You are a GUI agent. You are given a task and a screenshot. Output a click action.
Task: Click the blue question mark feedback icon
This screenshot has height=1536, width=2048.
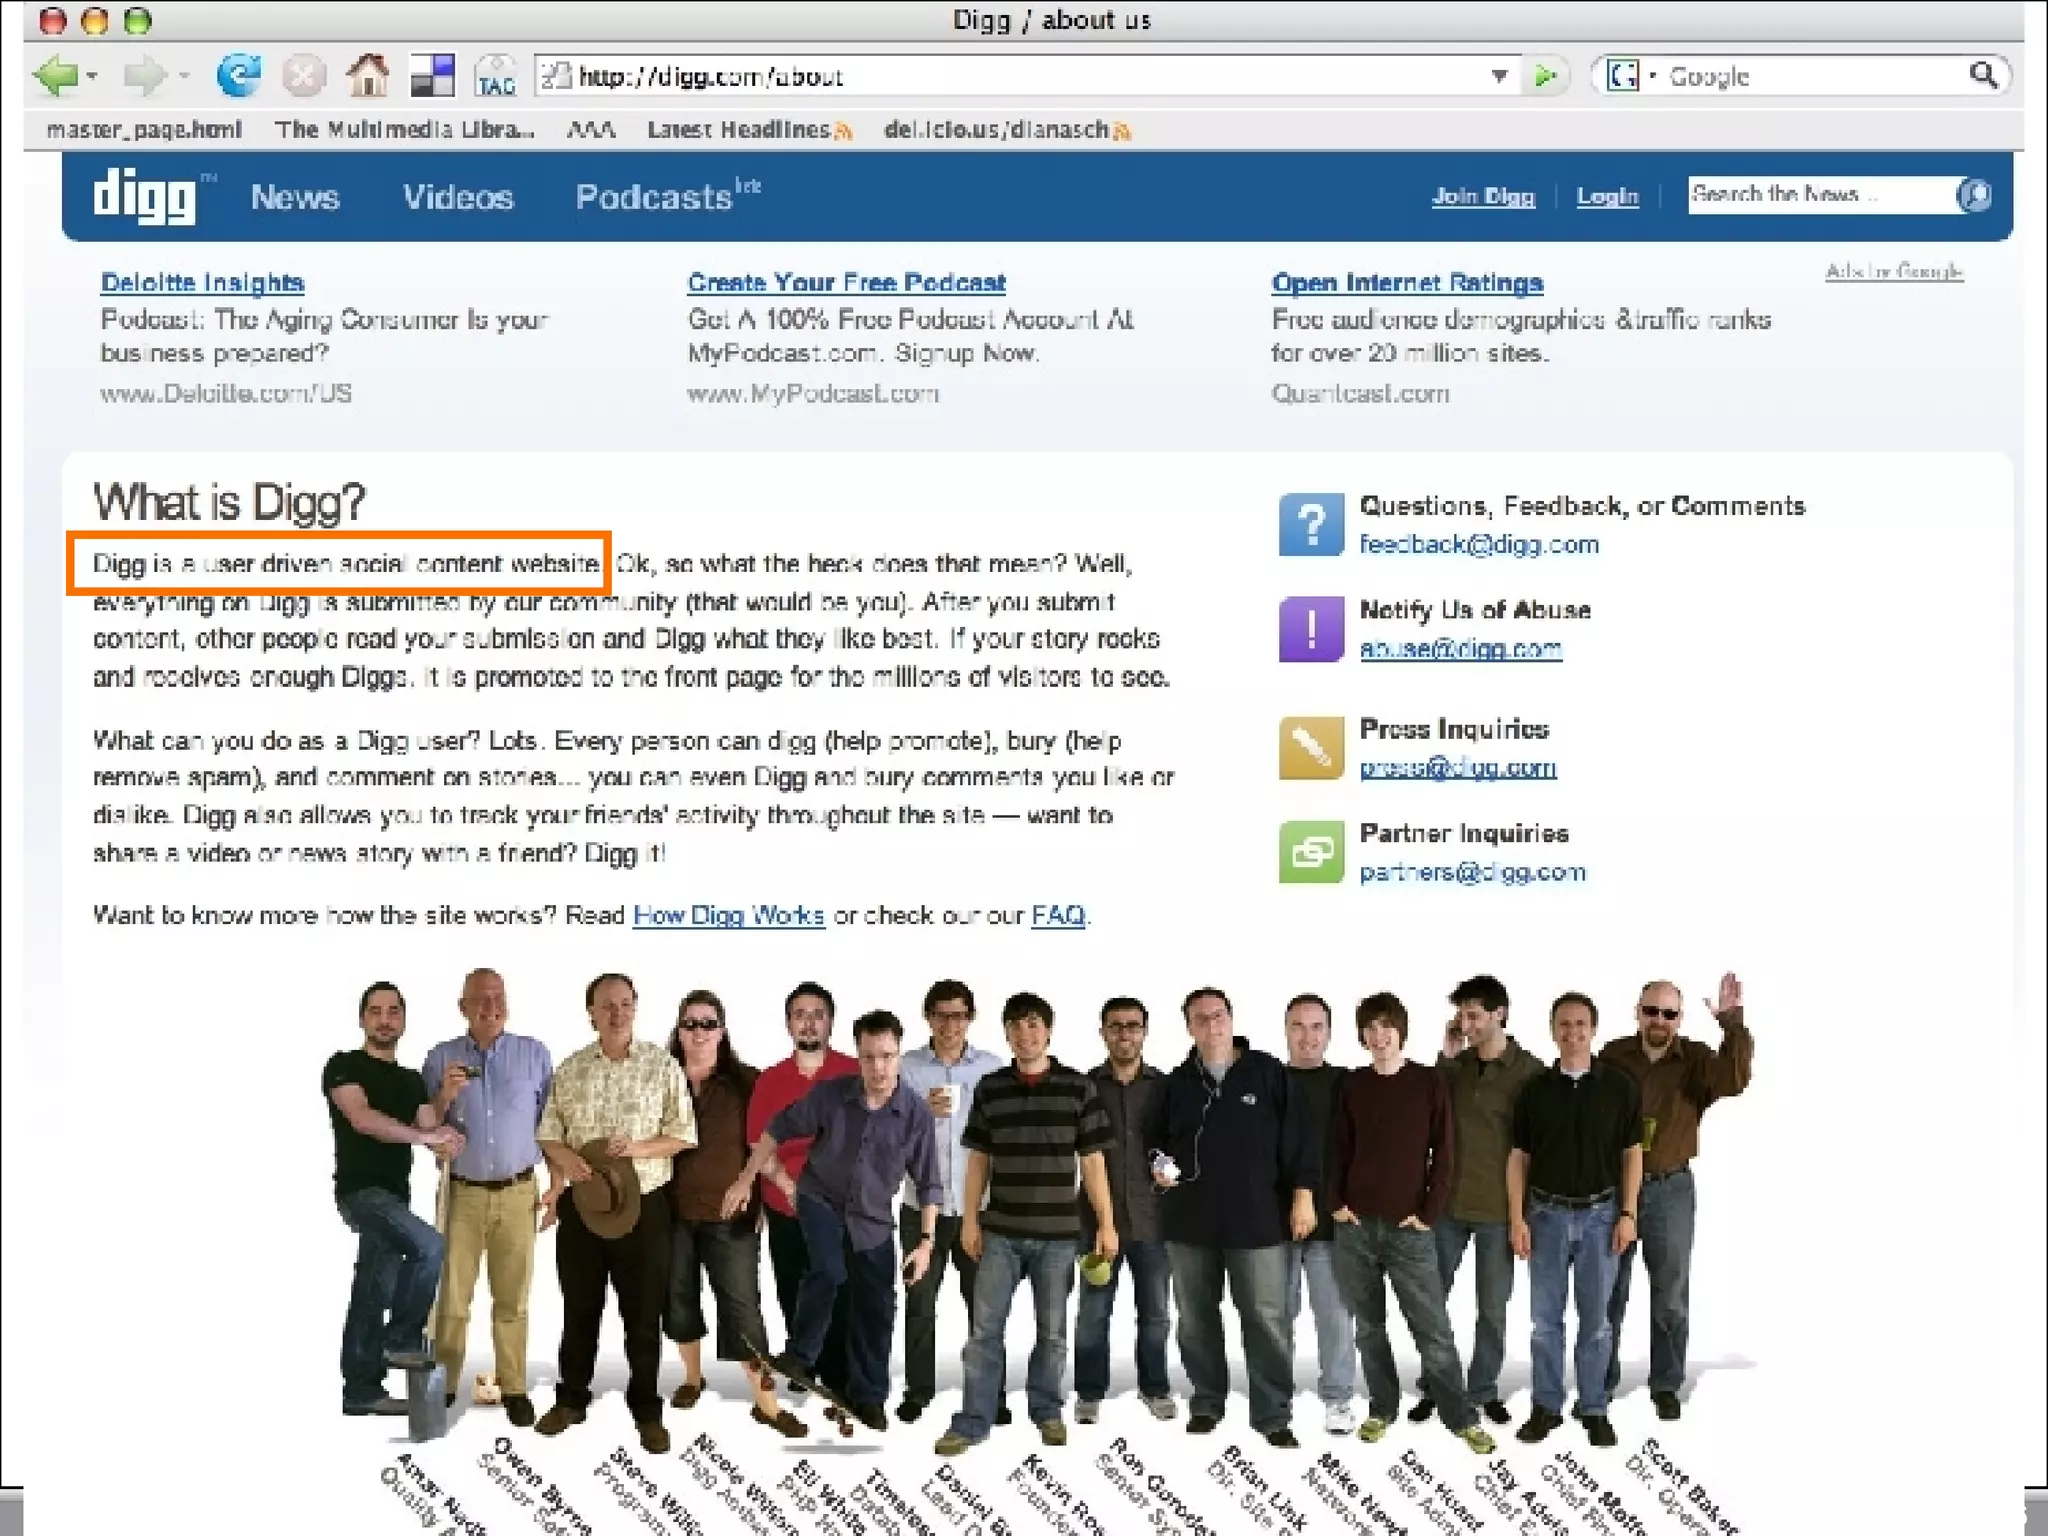pos(1310,524)
